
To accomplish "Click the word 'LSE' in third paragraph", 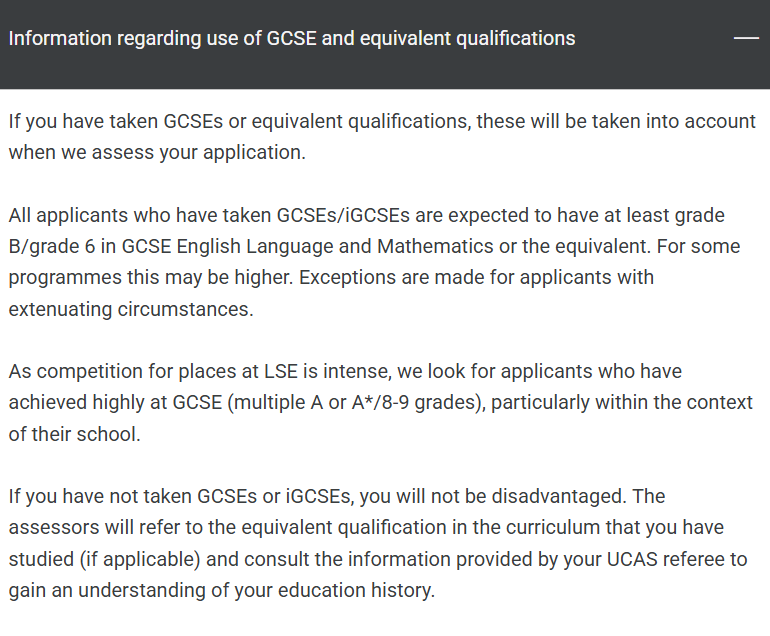I will click(281, 371).
